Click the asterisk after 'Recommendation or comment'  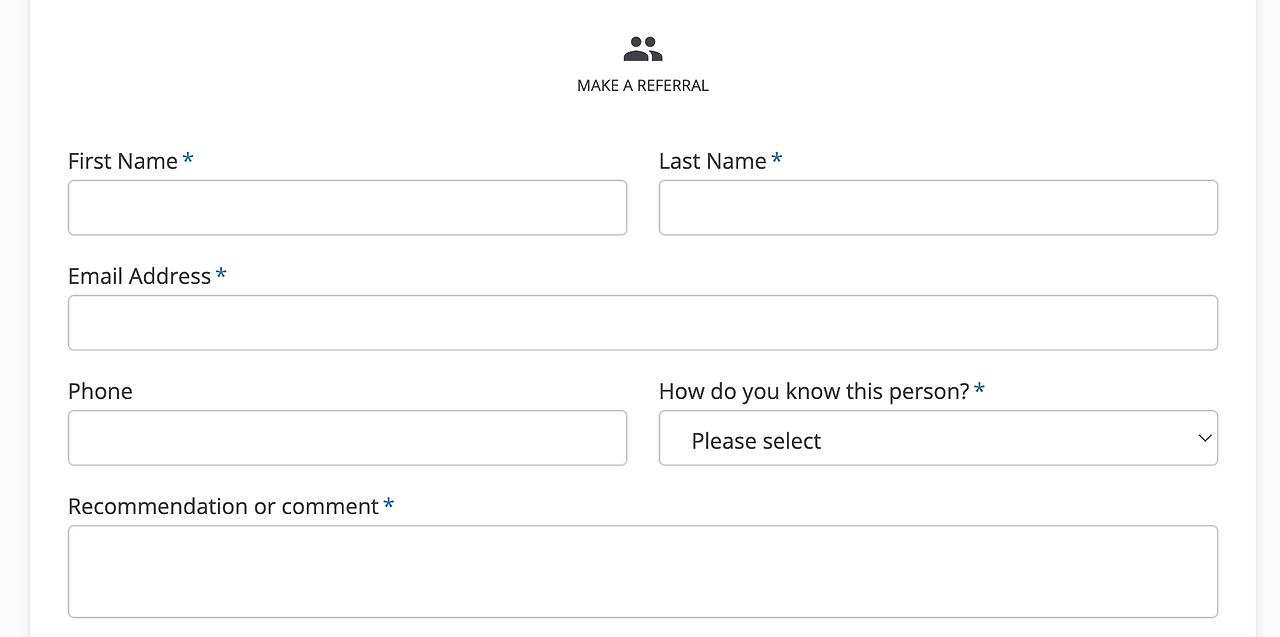[389, 504]
